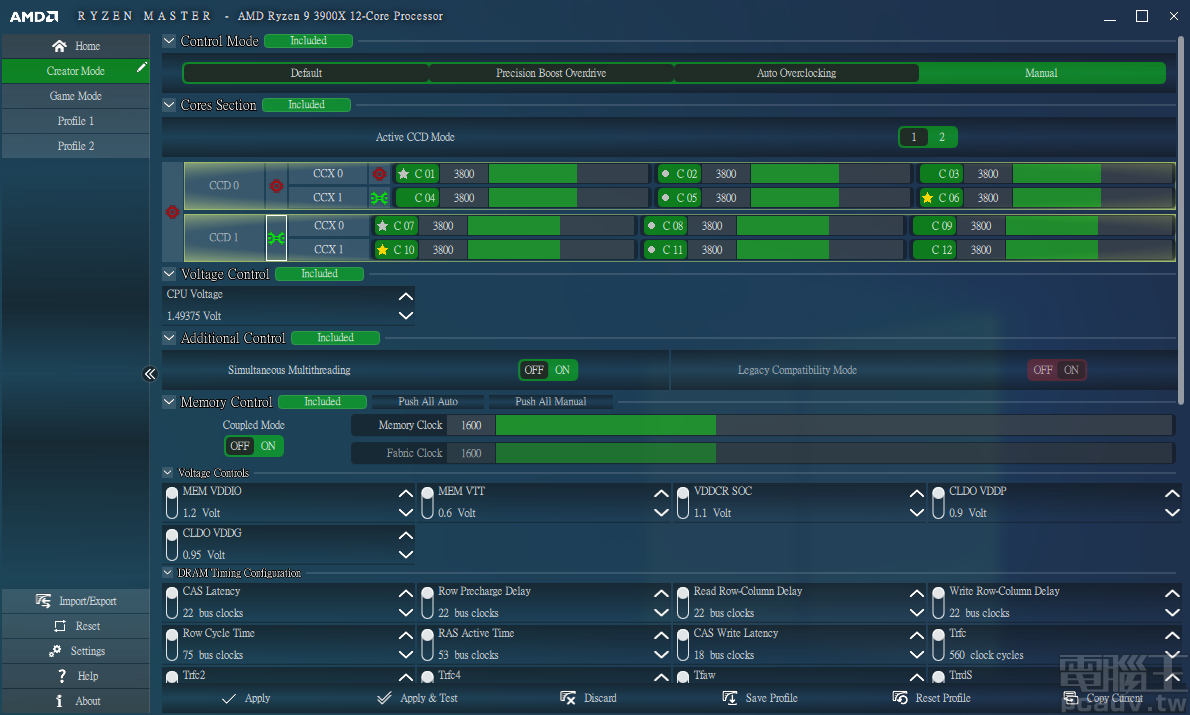Click the pencil edit icon on Creator Mode
This screenshot has width=1190, height=715.
(x=142, y=68)
